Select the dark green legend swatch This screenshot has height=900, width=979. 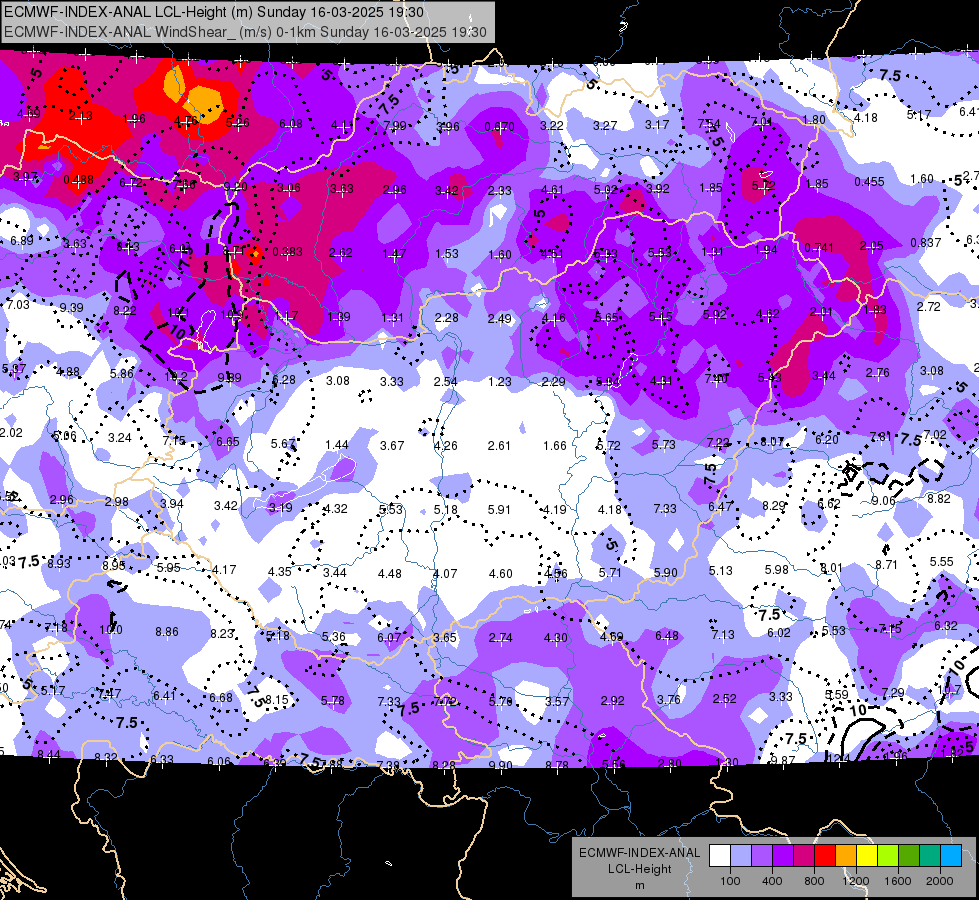[x=909, y=856]
